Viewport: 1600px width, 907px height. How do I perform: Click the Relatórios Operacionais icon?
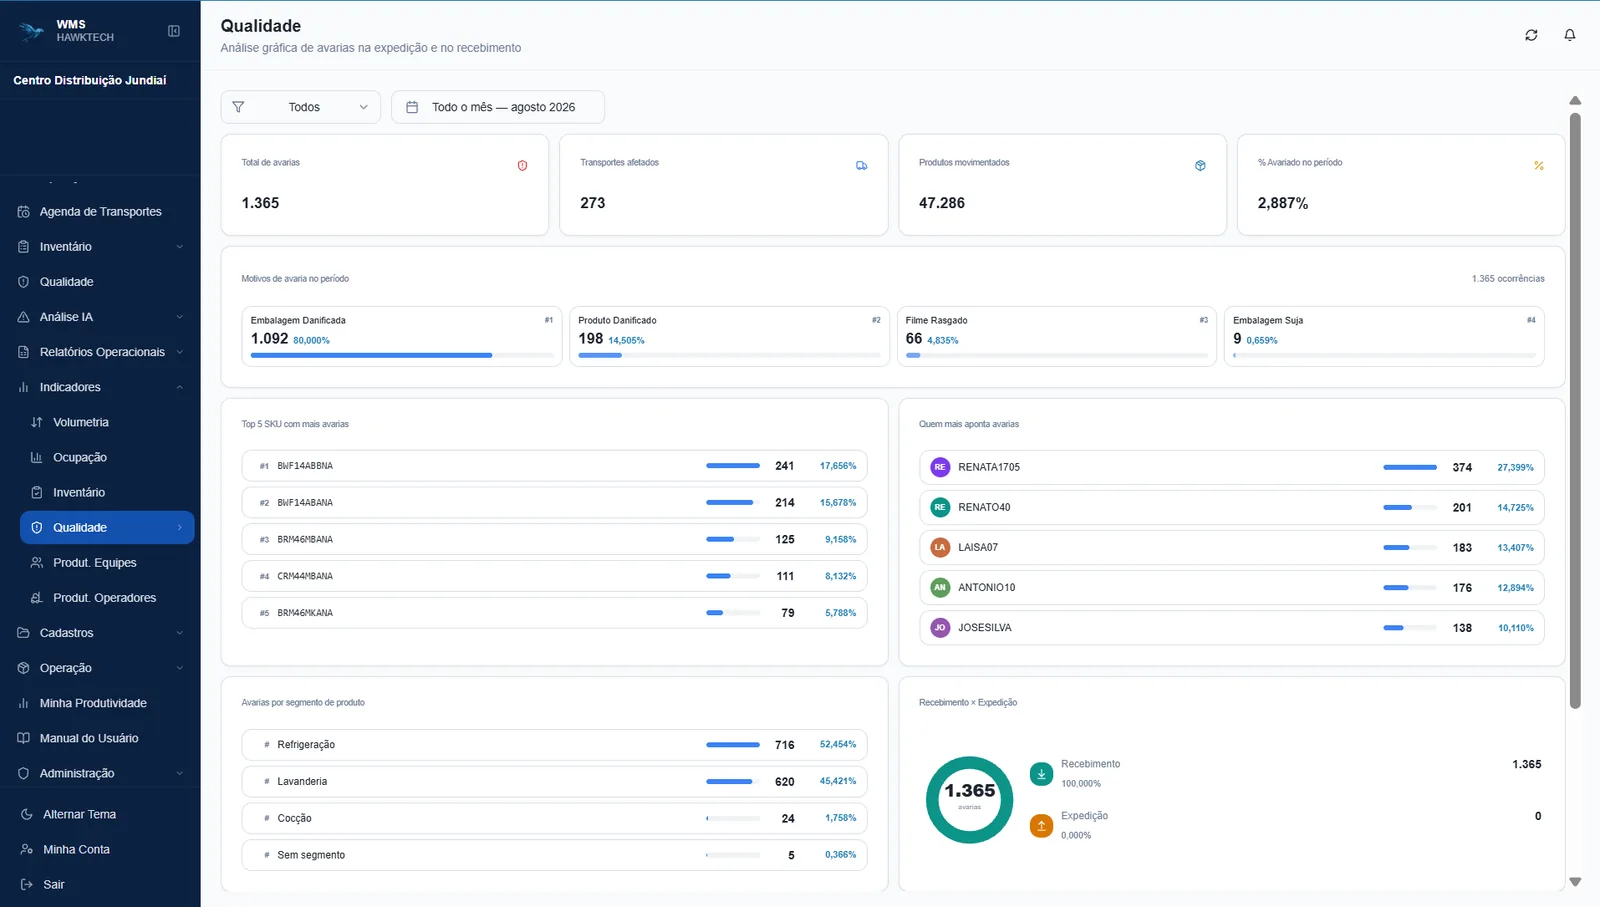click(x=24, y=352)
